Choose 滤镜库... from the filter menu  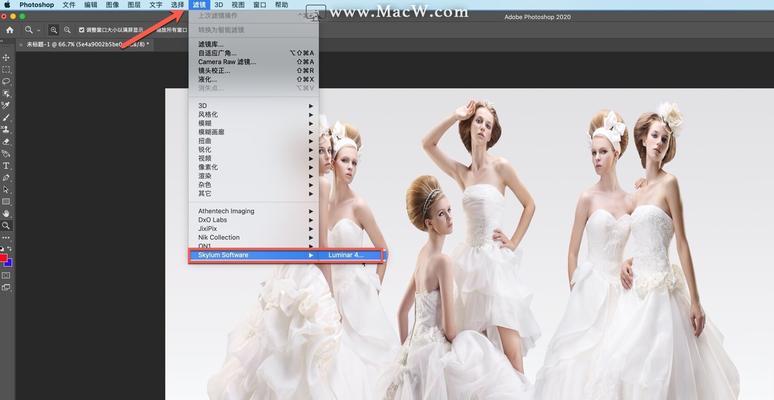pos(254,44)
